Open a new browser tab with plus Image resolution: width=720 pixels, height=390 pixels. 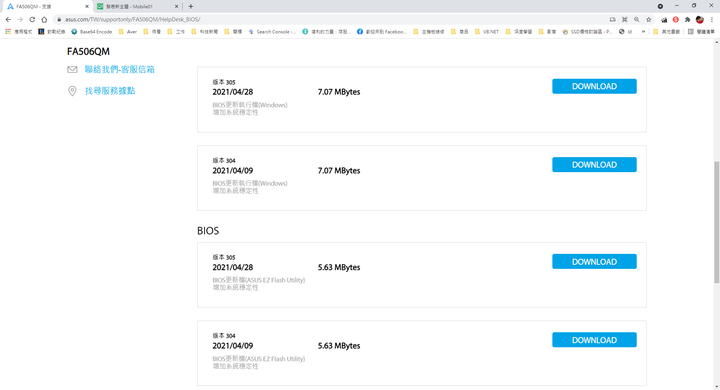(191, 6)
